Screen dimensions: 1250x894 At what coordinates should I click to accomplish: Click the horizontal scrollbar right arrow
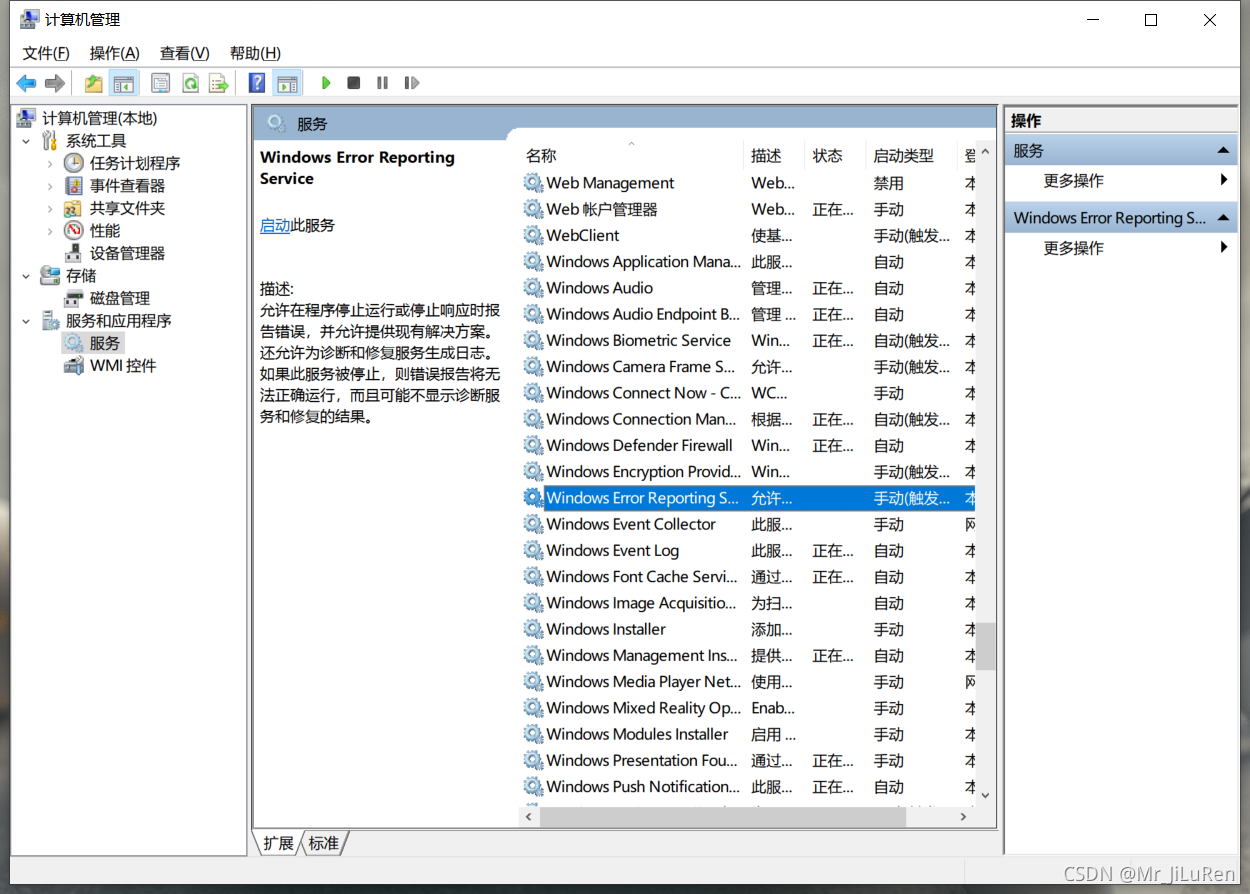click(x=964, y=817)
